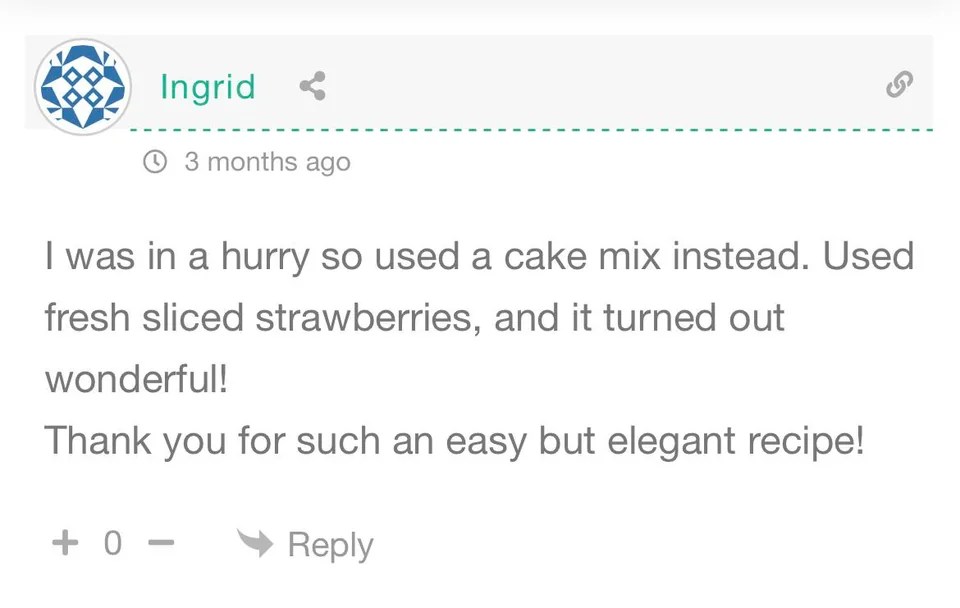Click the green dashed separator line

coord(530,130)
